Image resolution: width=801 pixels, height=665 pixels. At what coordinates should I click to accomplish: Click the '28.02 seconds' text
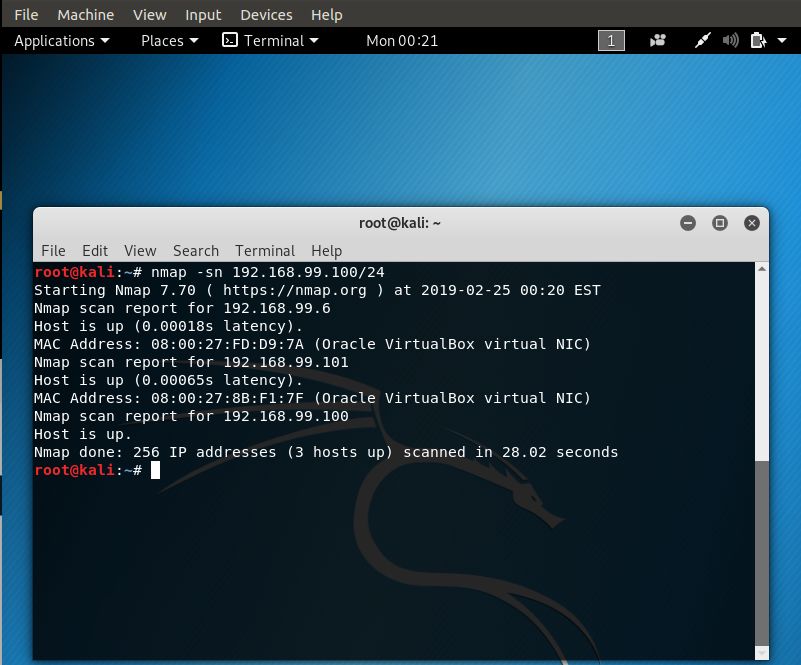[x=560, y=452]
